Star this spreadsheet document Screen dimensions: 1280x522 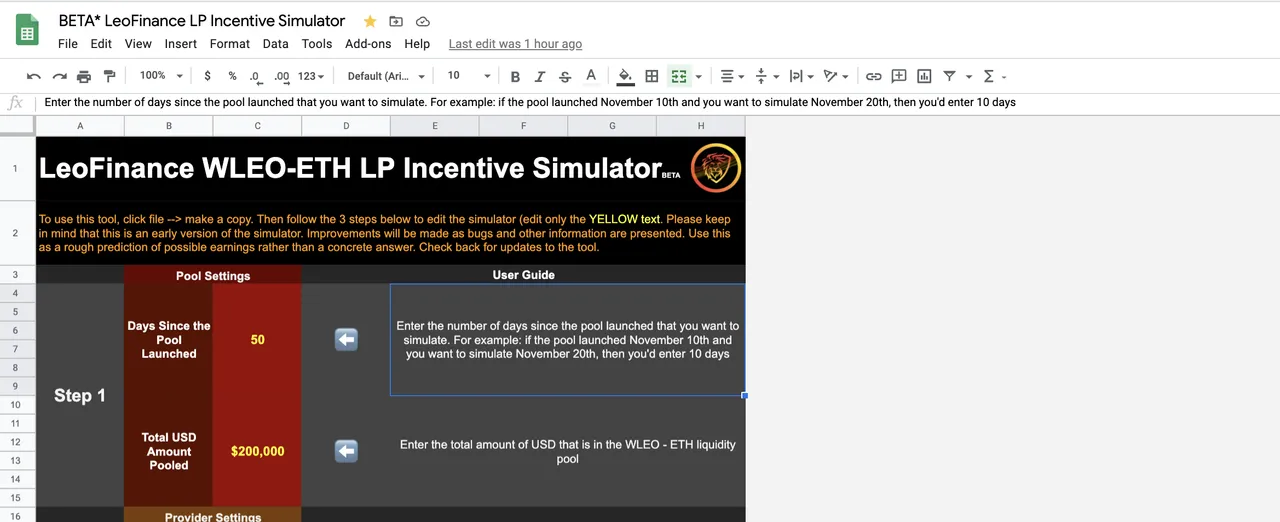tap(370, 21)
